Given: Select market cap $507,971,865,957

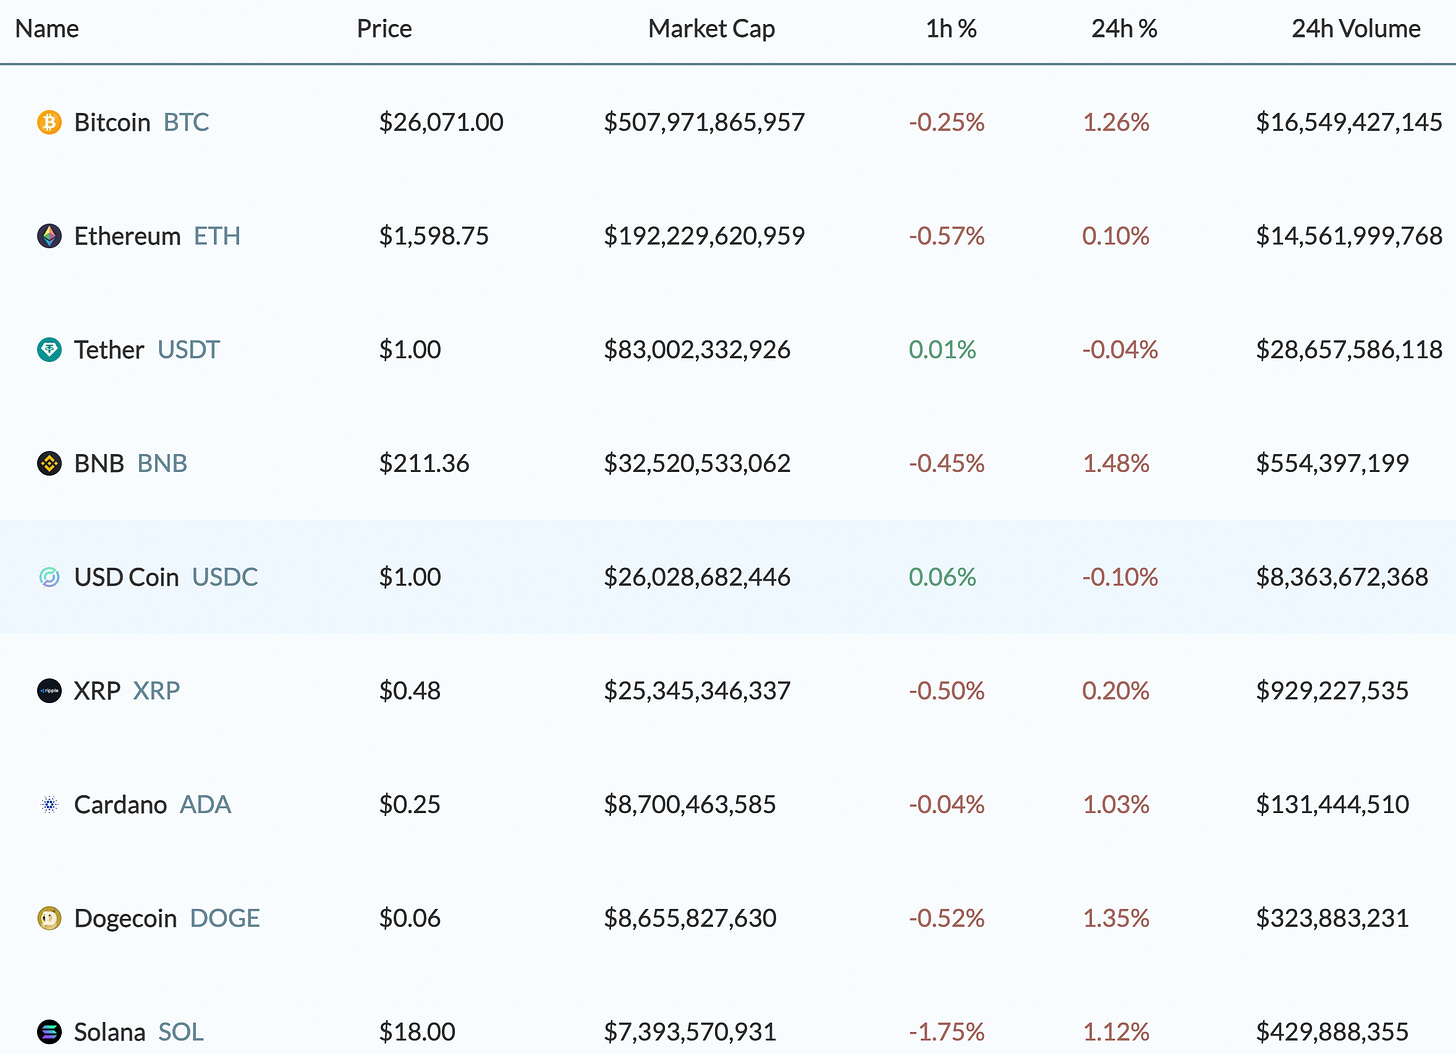Looking at the screenshot, I should (x=704, y=122).
